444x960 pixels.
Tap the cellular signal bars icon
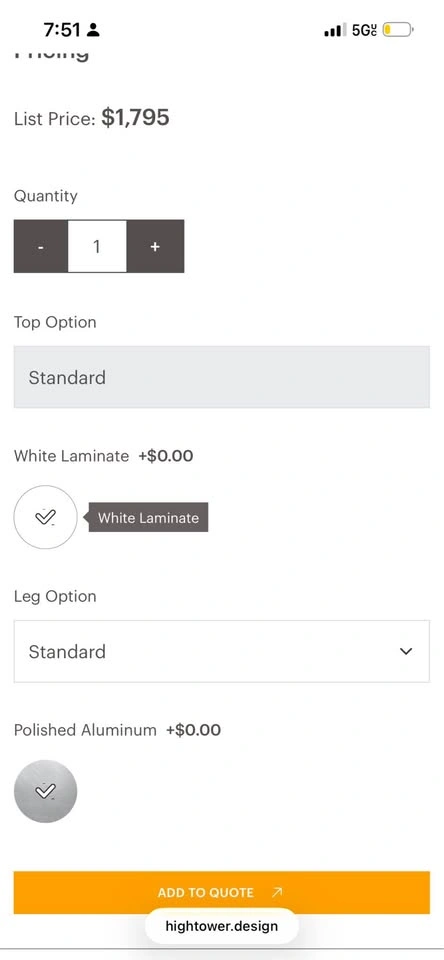tap(336, 29)
